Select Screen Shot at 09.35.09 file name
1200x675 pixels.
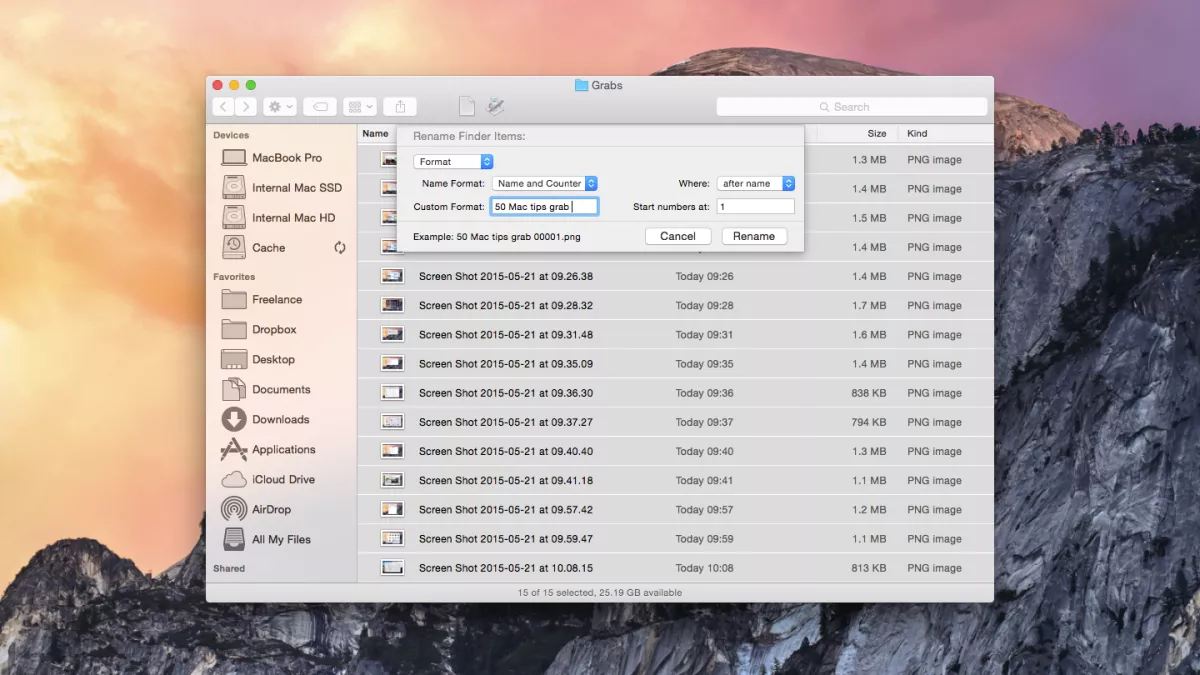pyautogui.click(x=506, y=364)
